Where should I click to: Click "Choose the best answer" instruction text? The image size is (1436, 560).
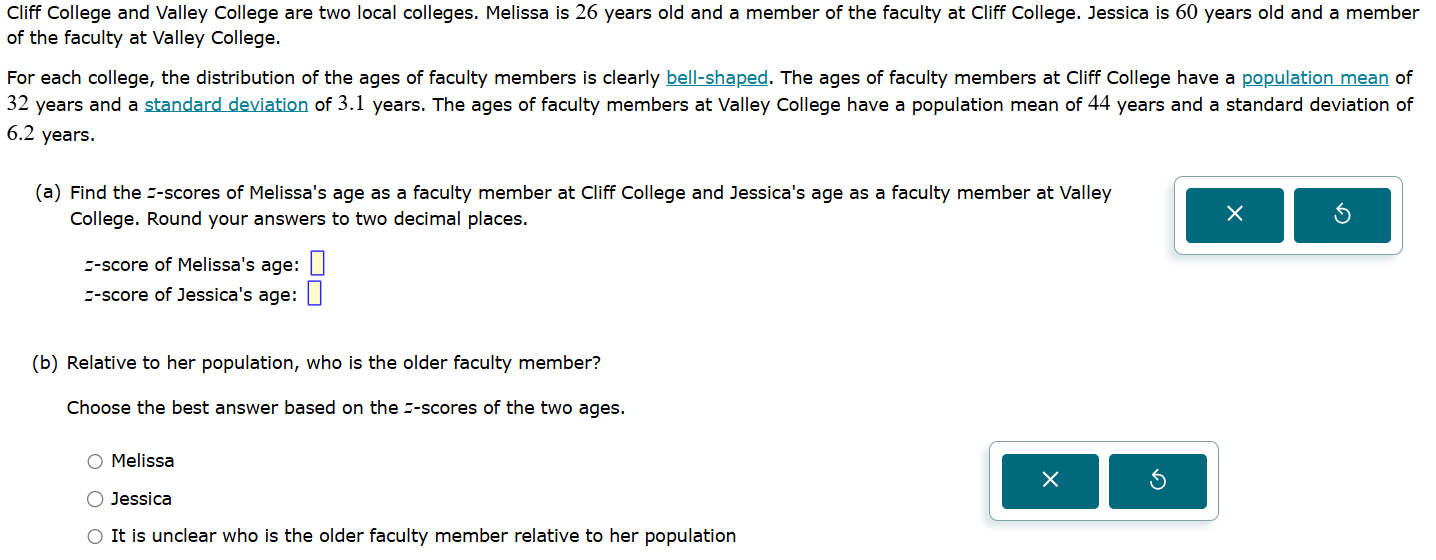click(345, 408)
